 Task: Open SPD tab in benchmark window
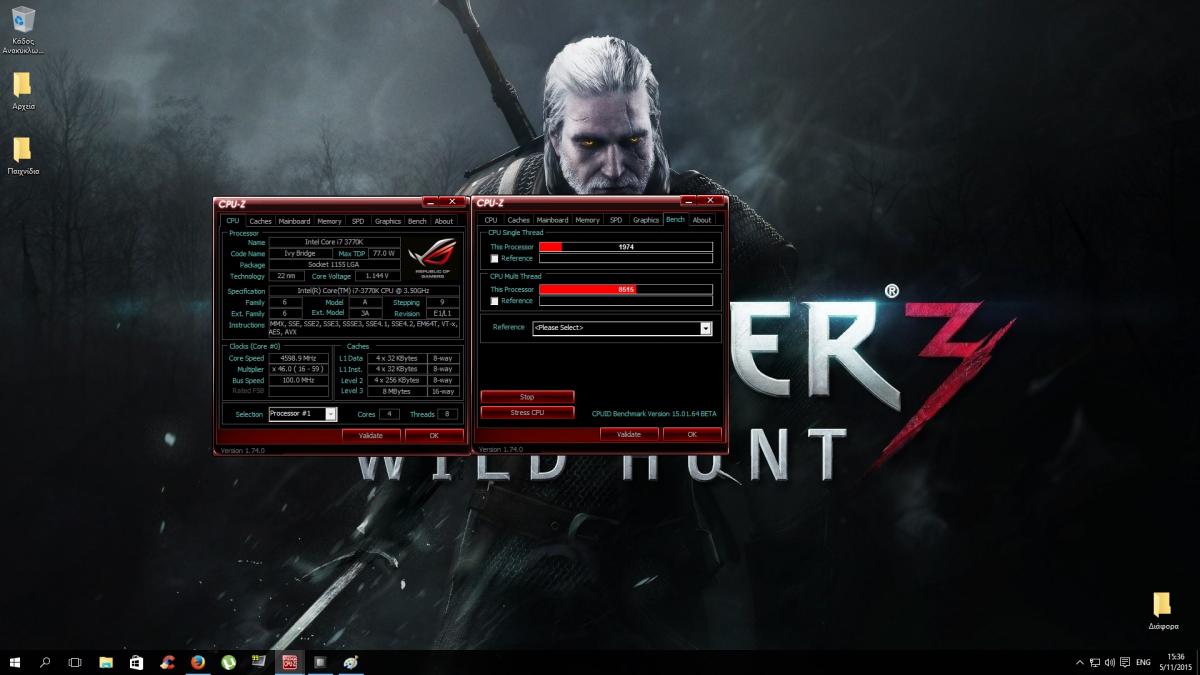616,220
